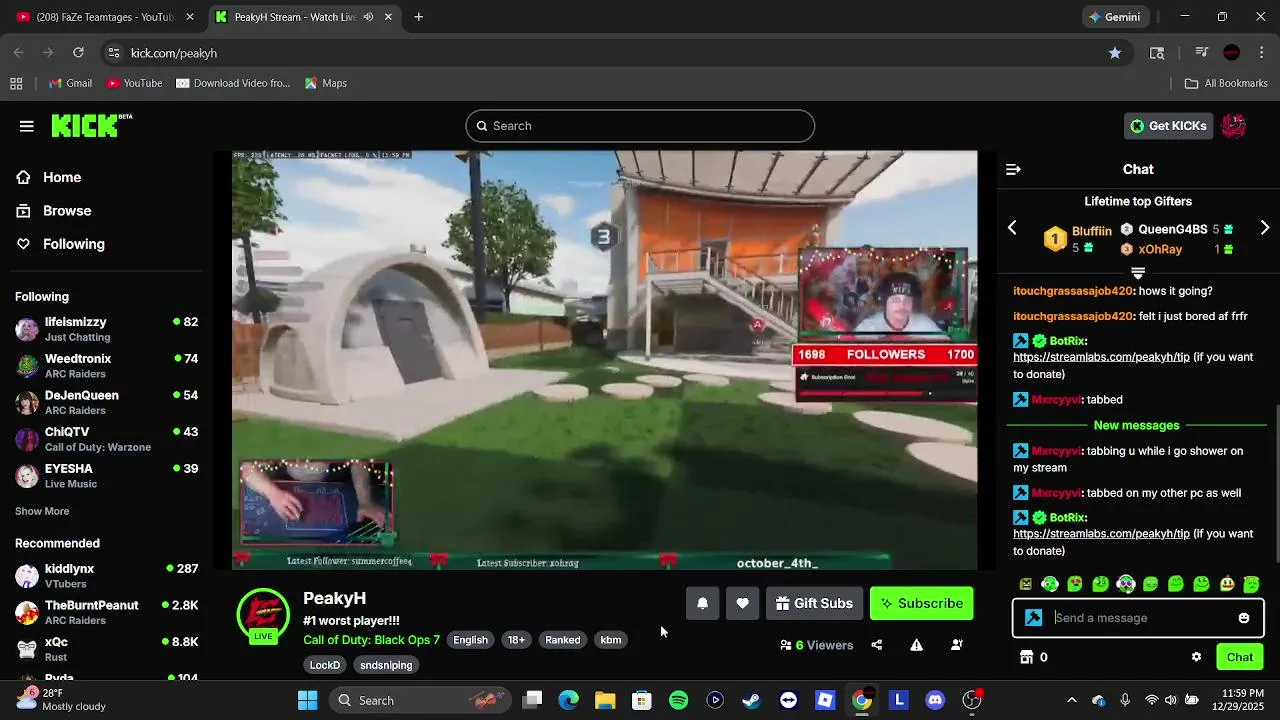The width and height of the screenshot is (1280, 720).
Task: Open Steam from the taskbar
Action: [x=751, y=700]
